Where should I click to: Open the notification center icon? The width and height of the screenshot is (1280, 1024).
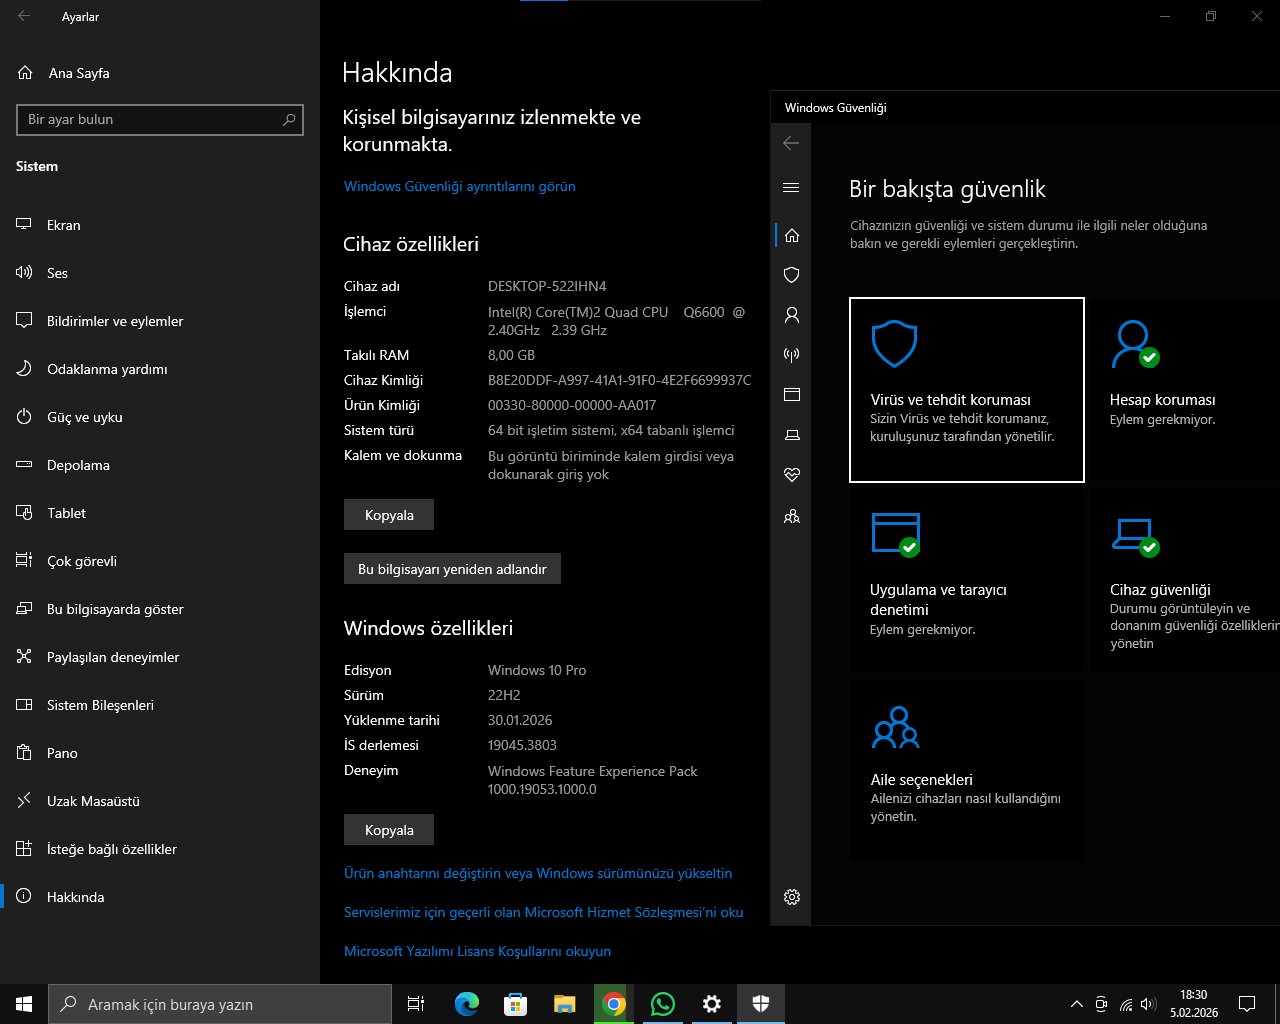[x=1247, y=1004]
